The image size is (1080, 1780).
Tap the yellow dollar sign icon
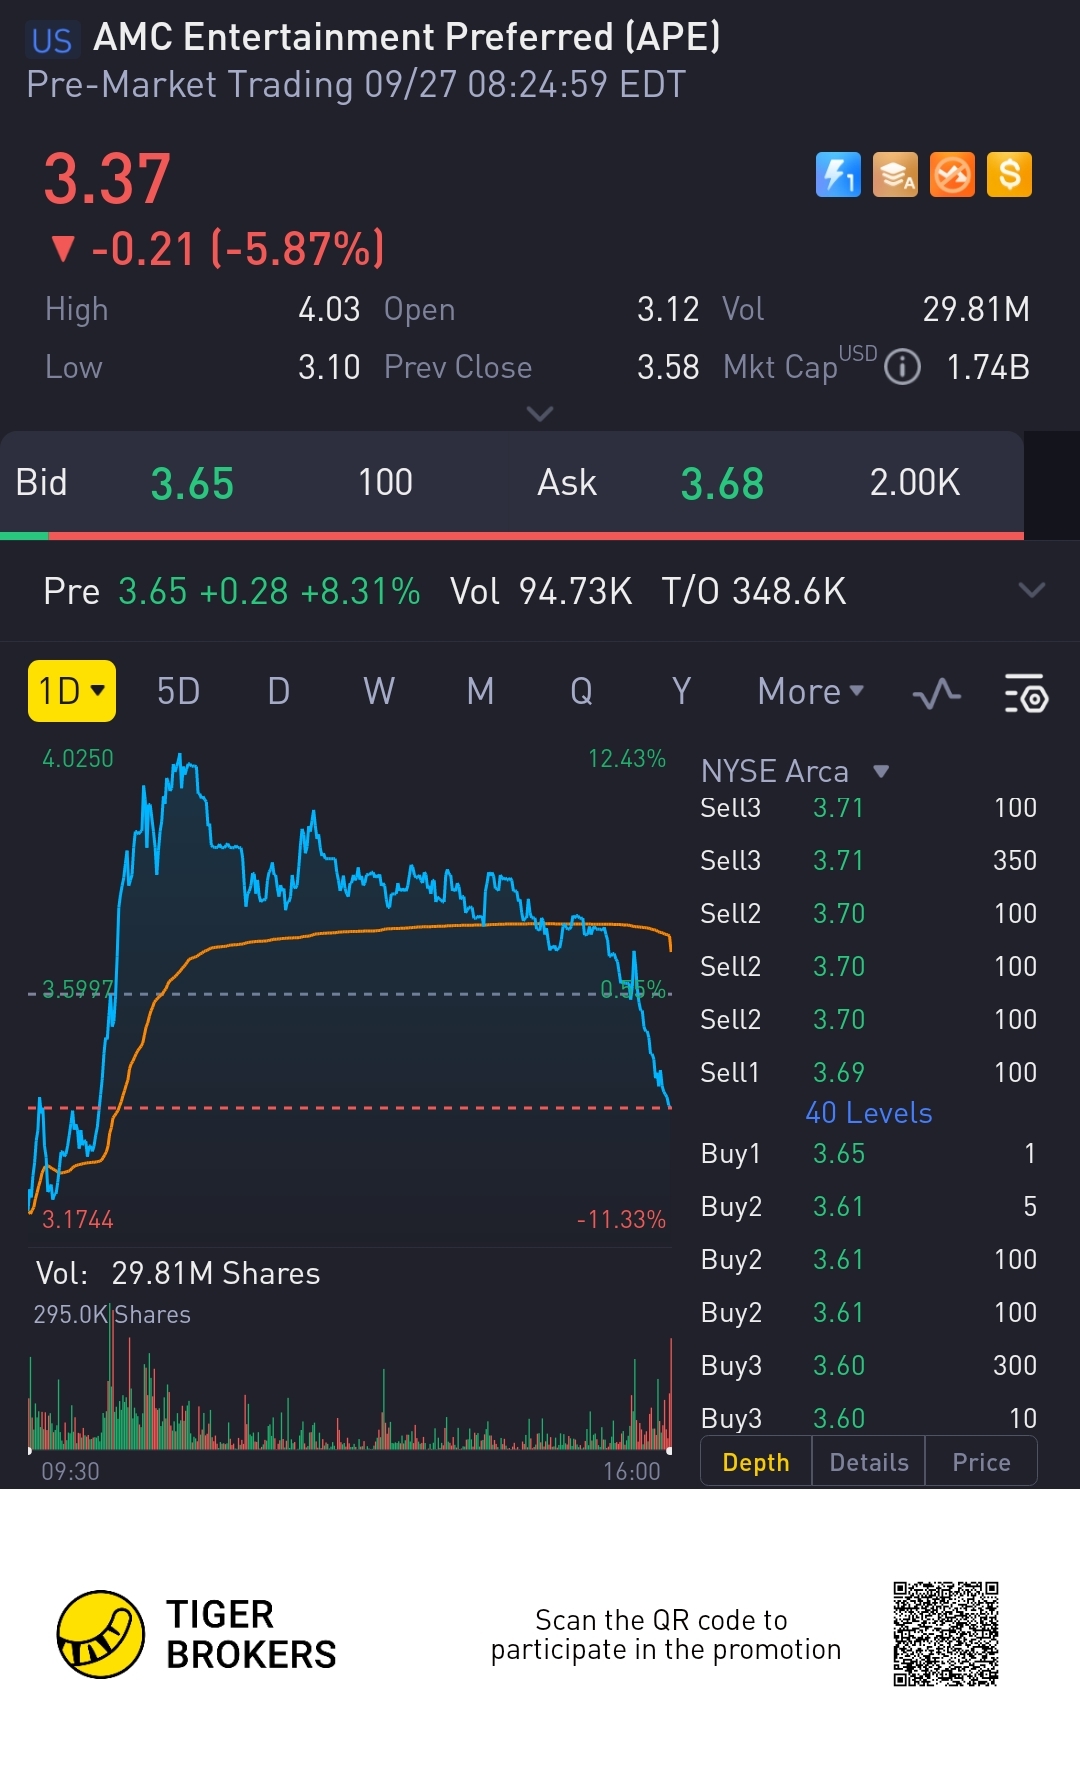(1009, 175)
